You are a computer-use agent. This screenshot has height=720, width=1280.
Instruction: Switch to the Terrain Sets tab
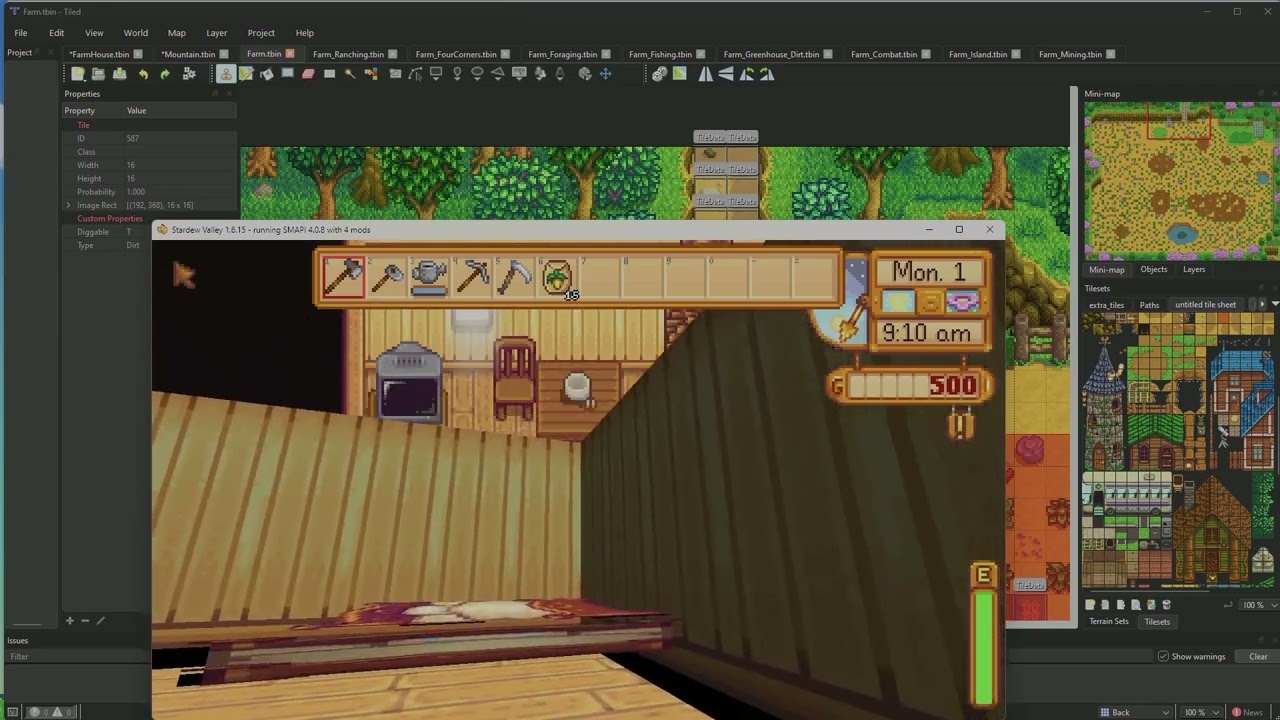pos(1108,622)
